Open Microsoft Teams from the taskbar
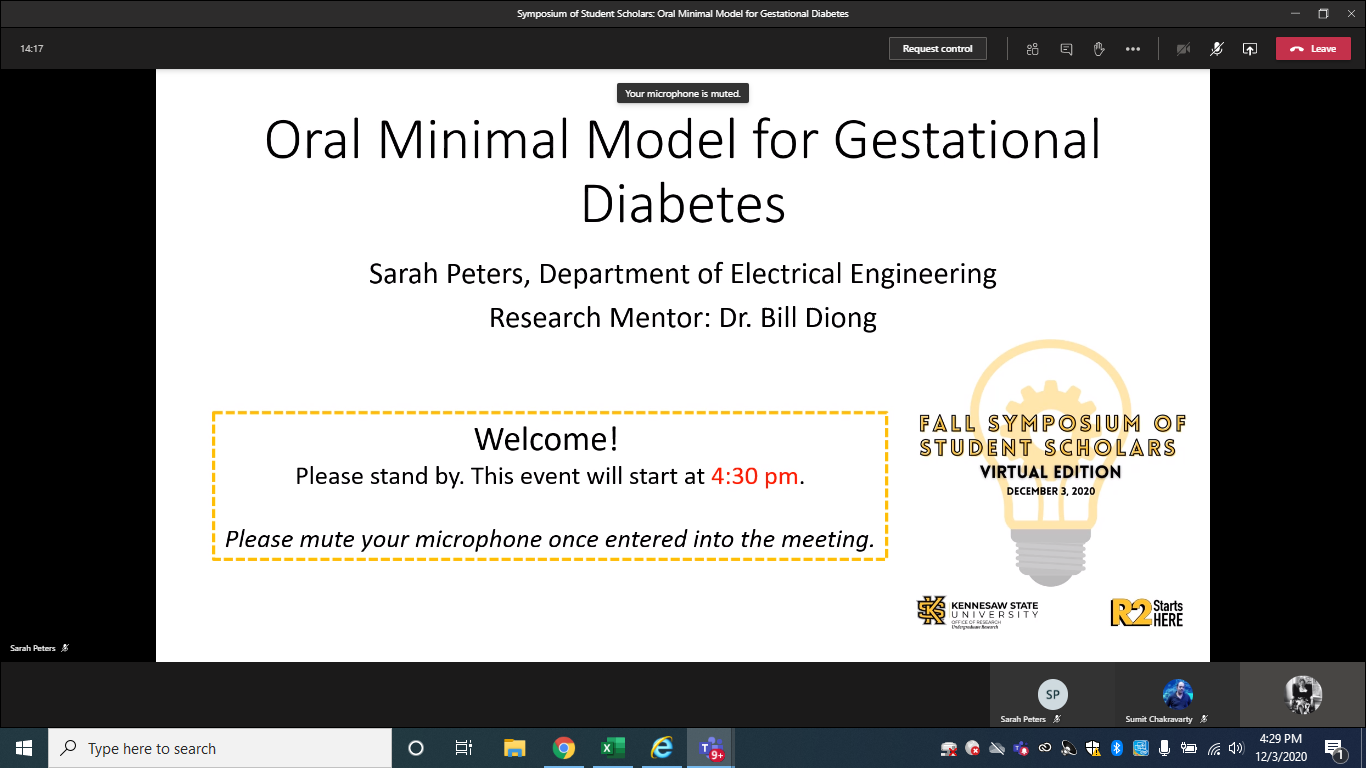This screenshot has width=1366, height=768. 711,748
